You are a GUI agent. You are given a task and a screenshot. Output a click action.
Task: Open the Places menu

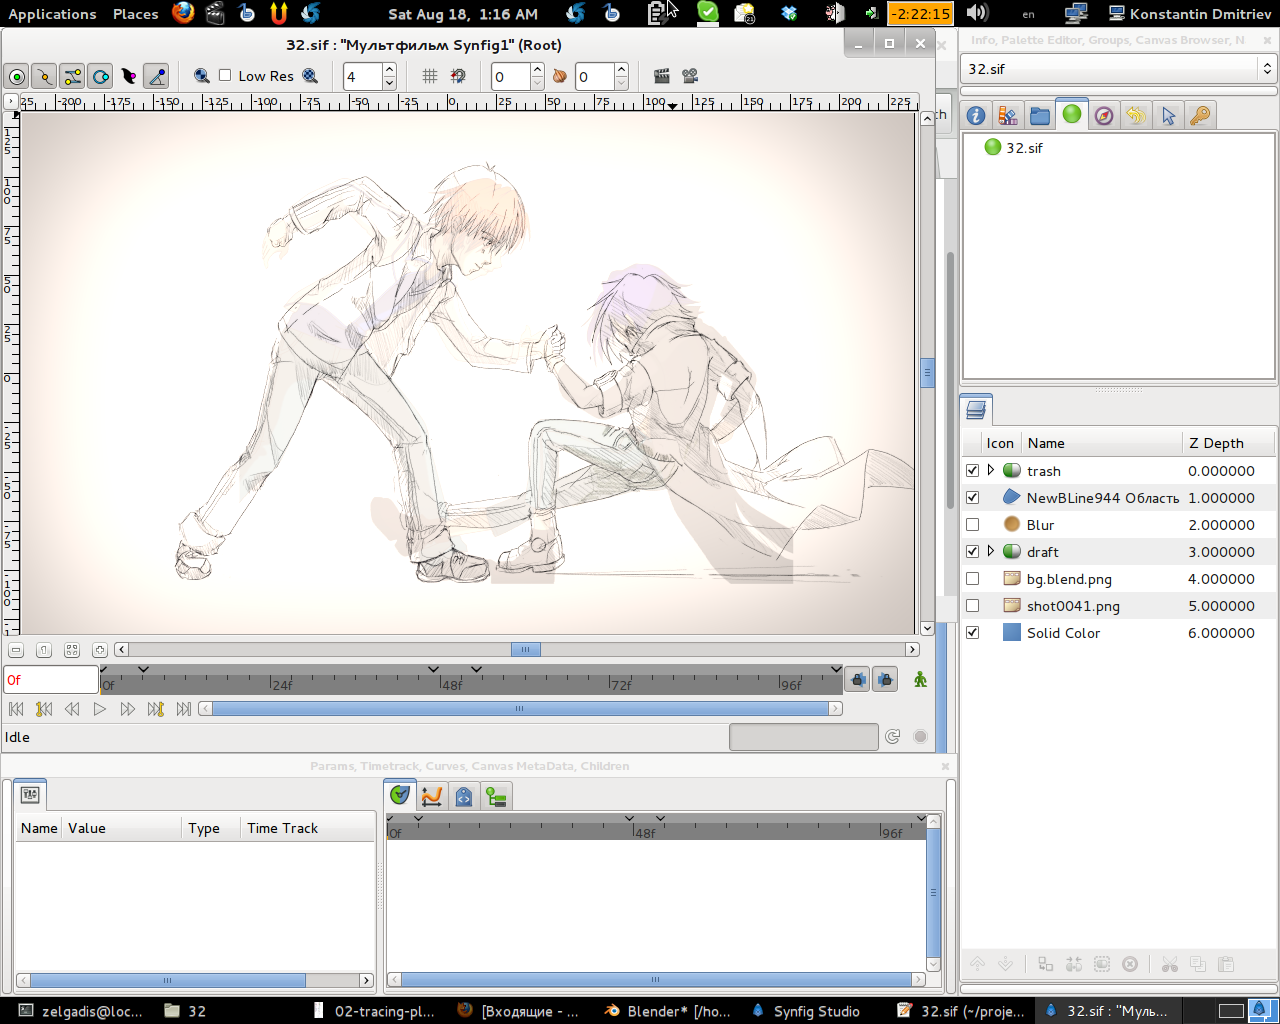(x=136, y=14)
